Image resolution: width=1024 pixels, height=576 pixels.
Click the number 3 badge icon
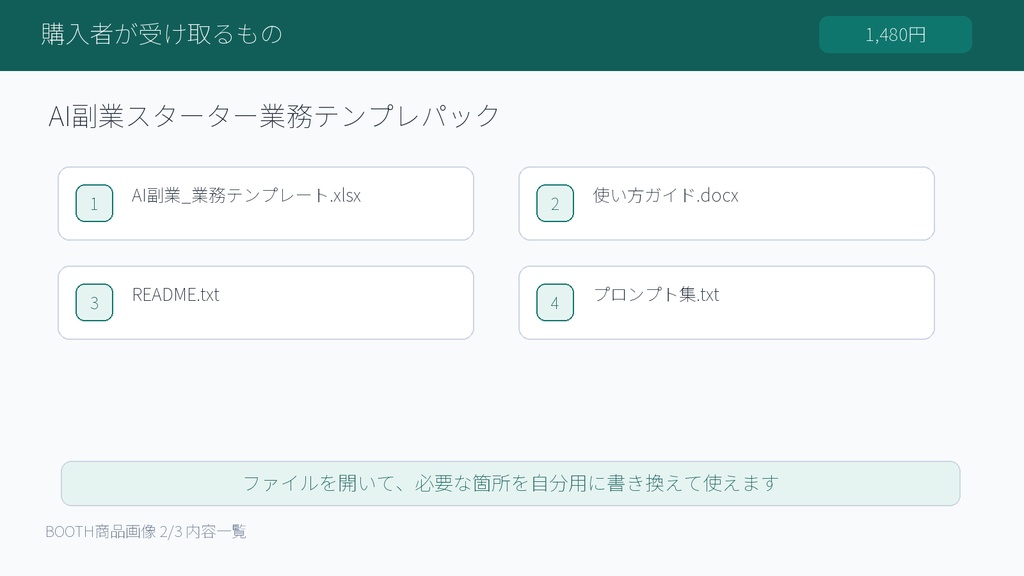pyautogui.click(x=94, y=302)
